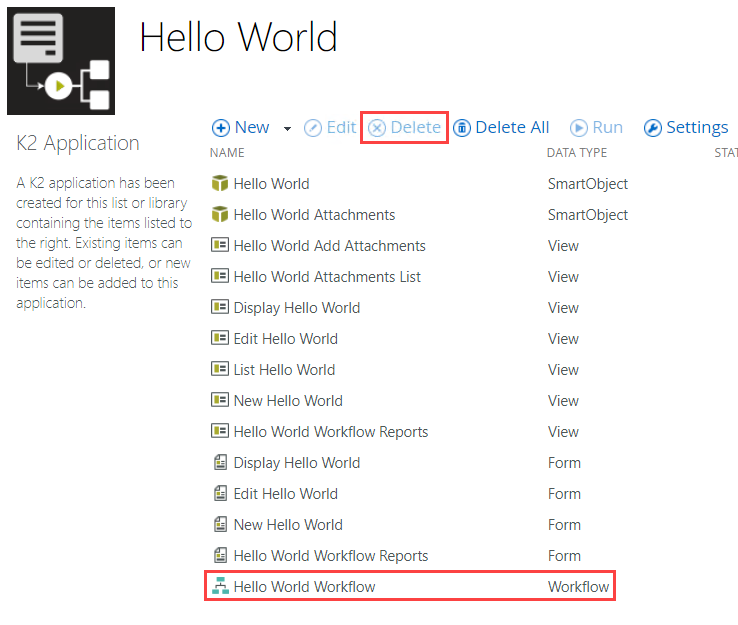Image resolution: width=738 pixels, height=625 pixels.
Task: Click the view icon for List Hello World
Action: 220,370
